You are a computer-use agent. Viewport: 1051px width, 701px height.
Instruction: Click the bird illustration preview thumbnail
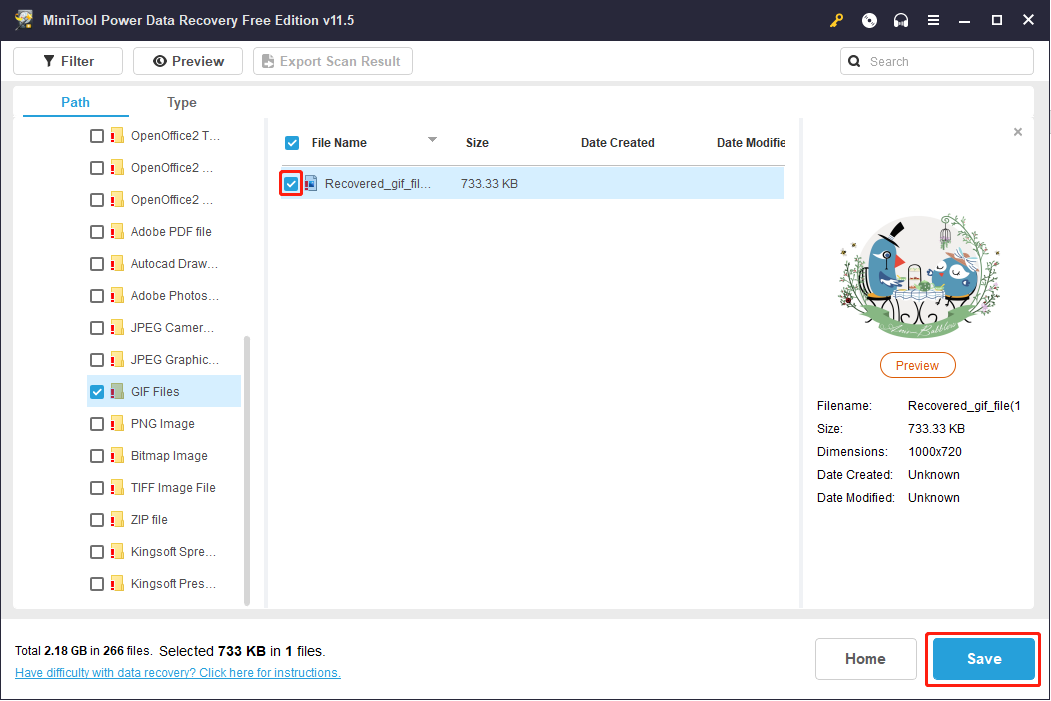tap(918, 275)
